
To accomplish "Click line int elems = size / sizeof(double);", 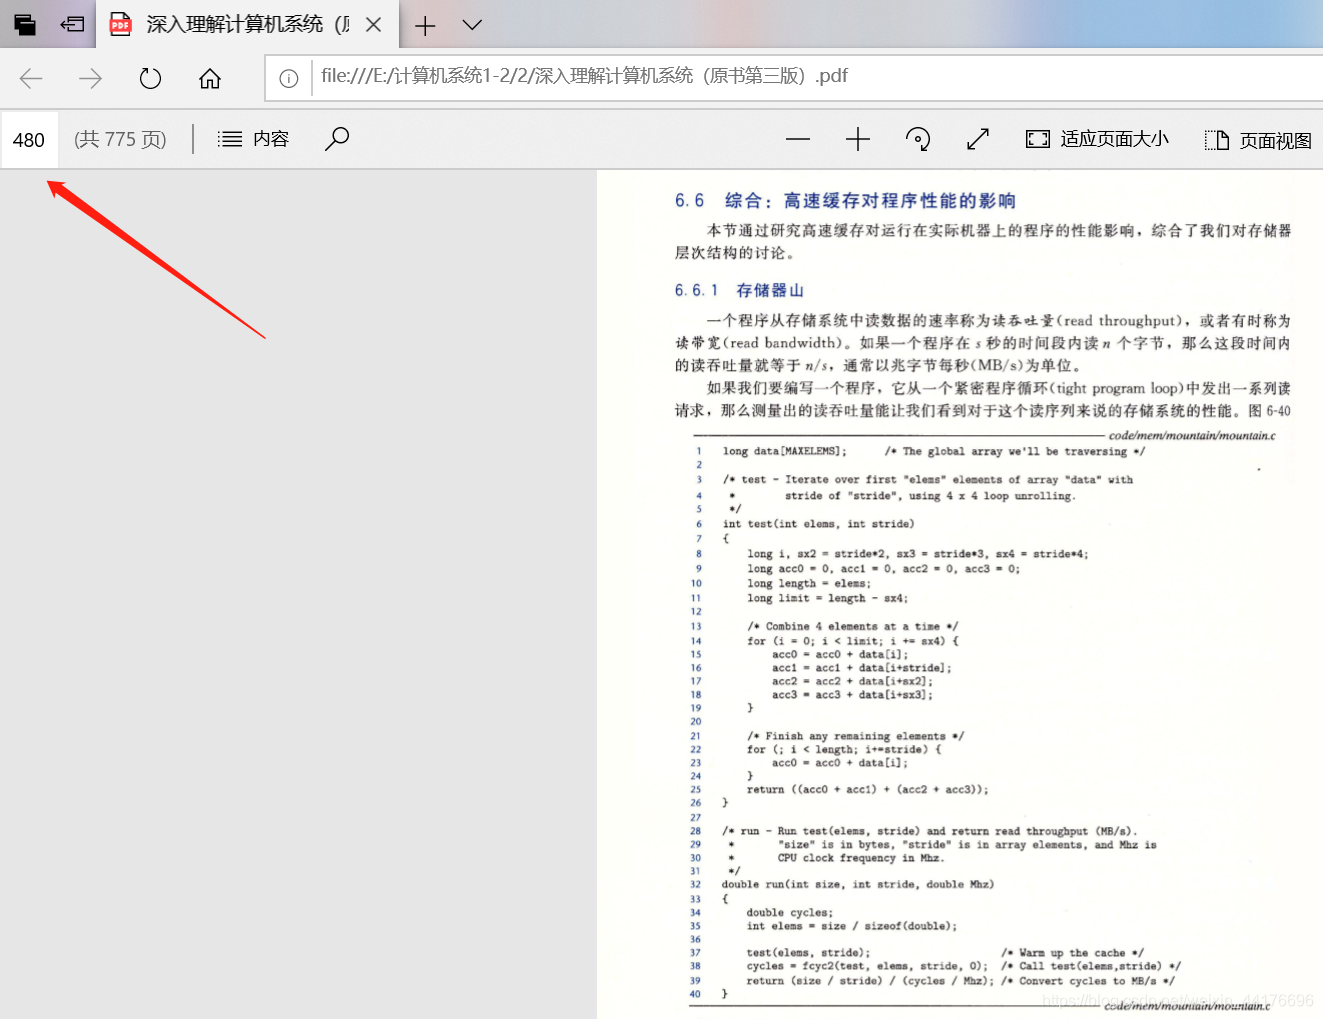I will click(x=851, y=927).
